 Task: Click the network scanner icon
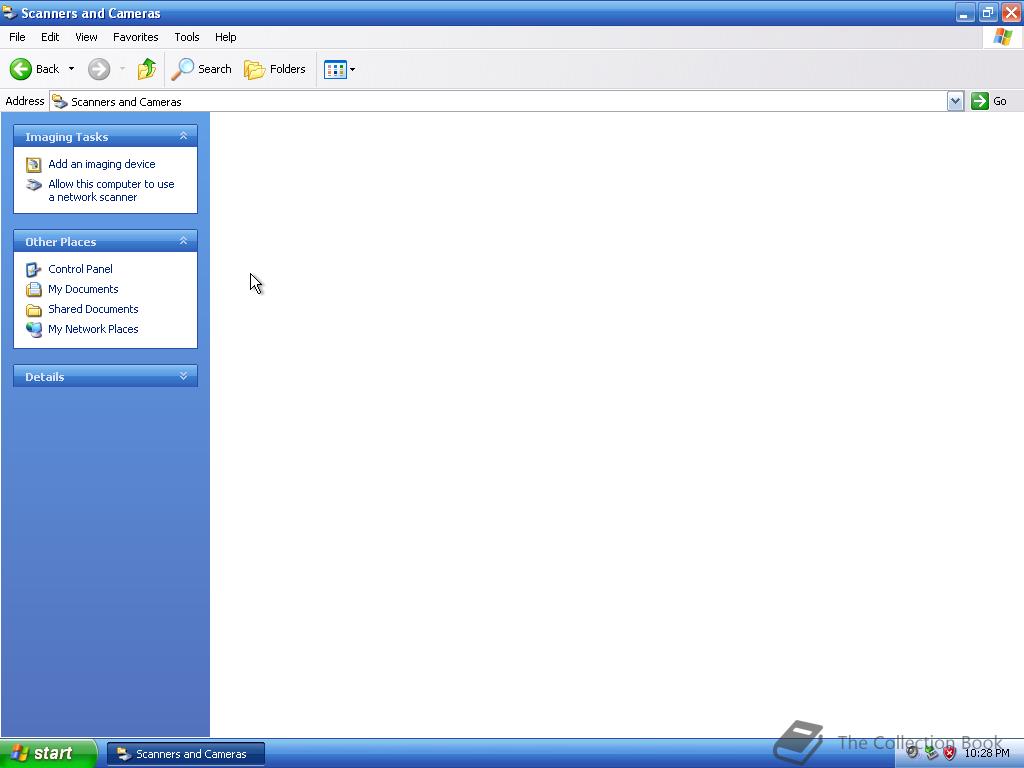coord(33,185)
